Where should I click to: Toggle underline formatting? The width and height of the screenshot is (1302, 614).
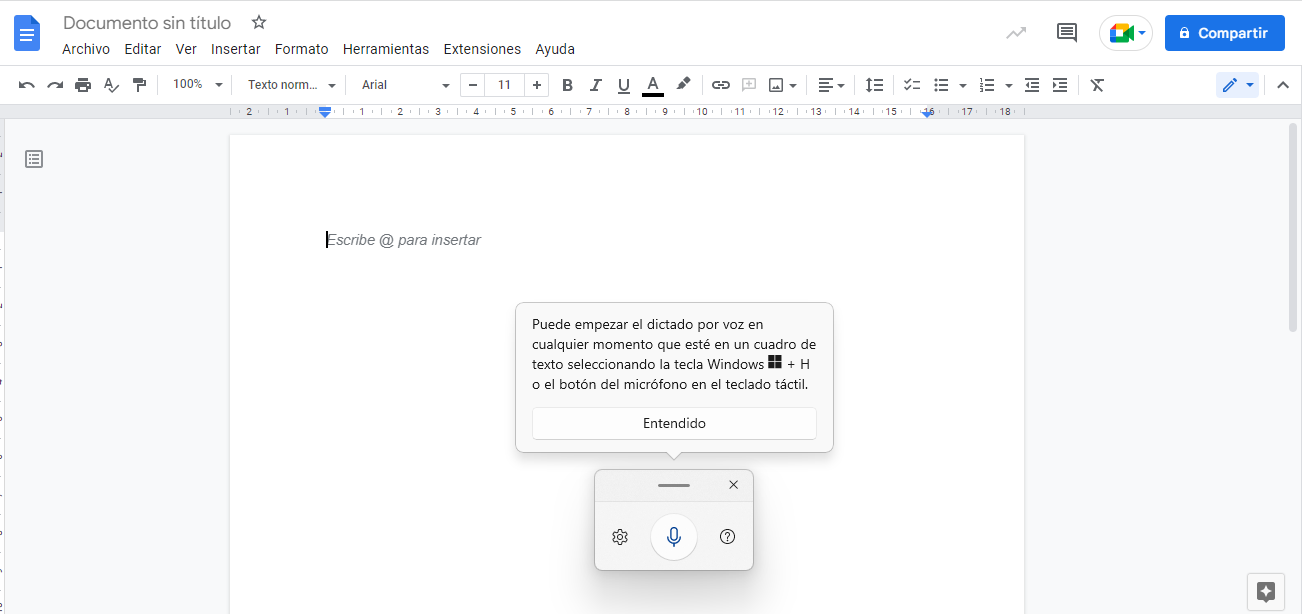[624, 85]
